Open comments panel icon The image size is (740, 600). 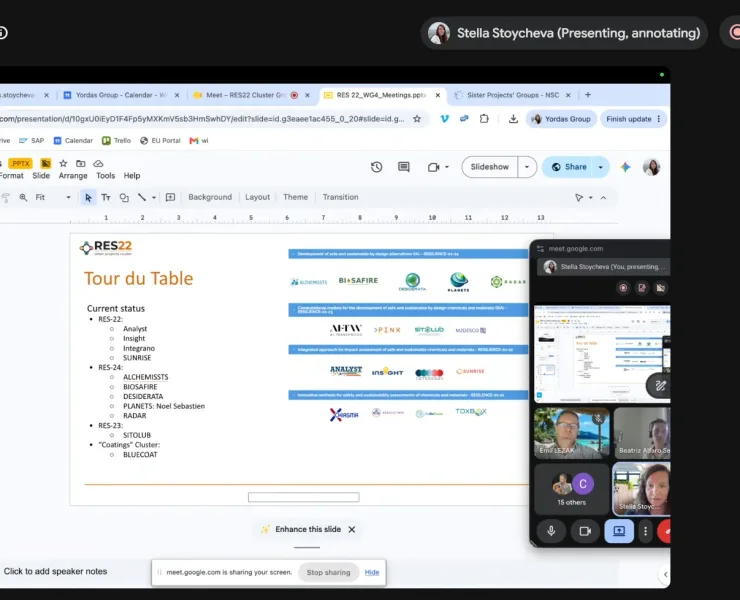click(x=404, y=167)
